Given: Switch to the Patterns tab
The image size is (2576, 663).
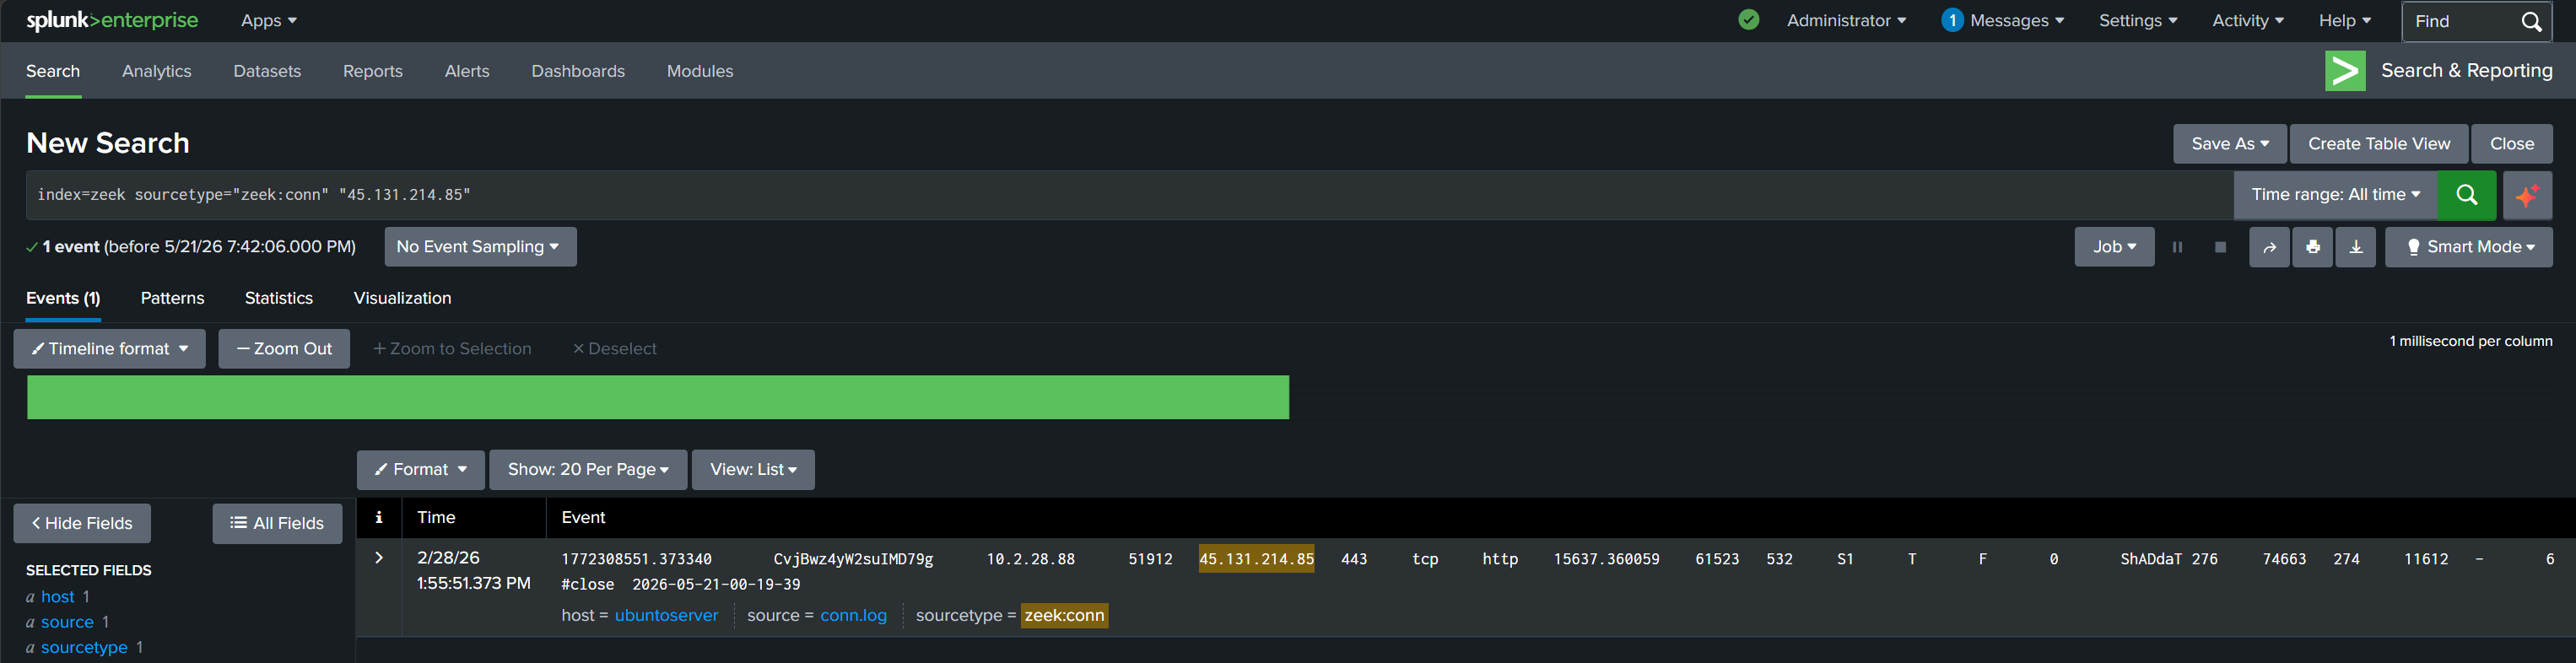Looking at the screenshot, I should pyautogui.click(x=172, y=298).
